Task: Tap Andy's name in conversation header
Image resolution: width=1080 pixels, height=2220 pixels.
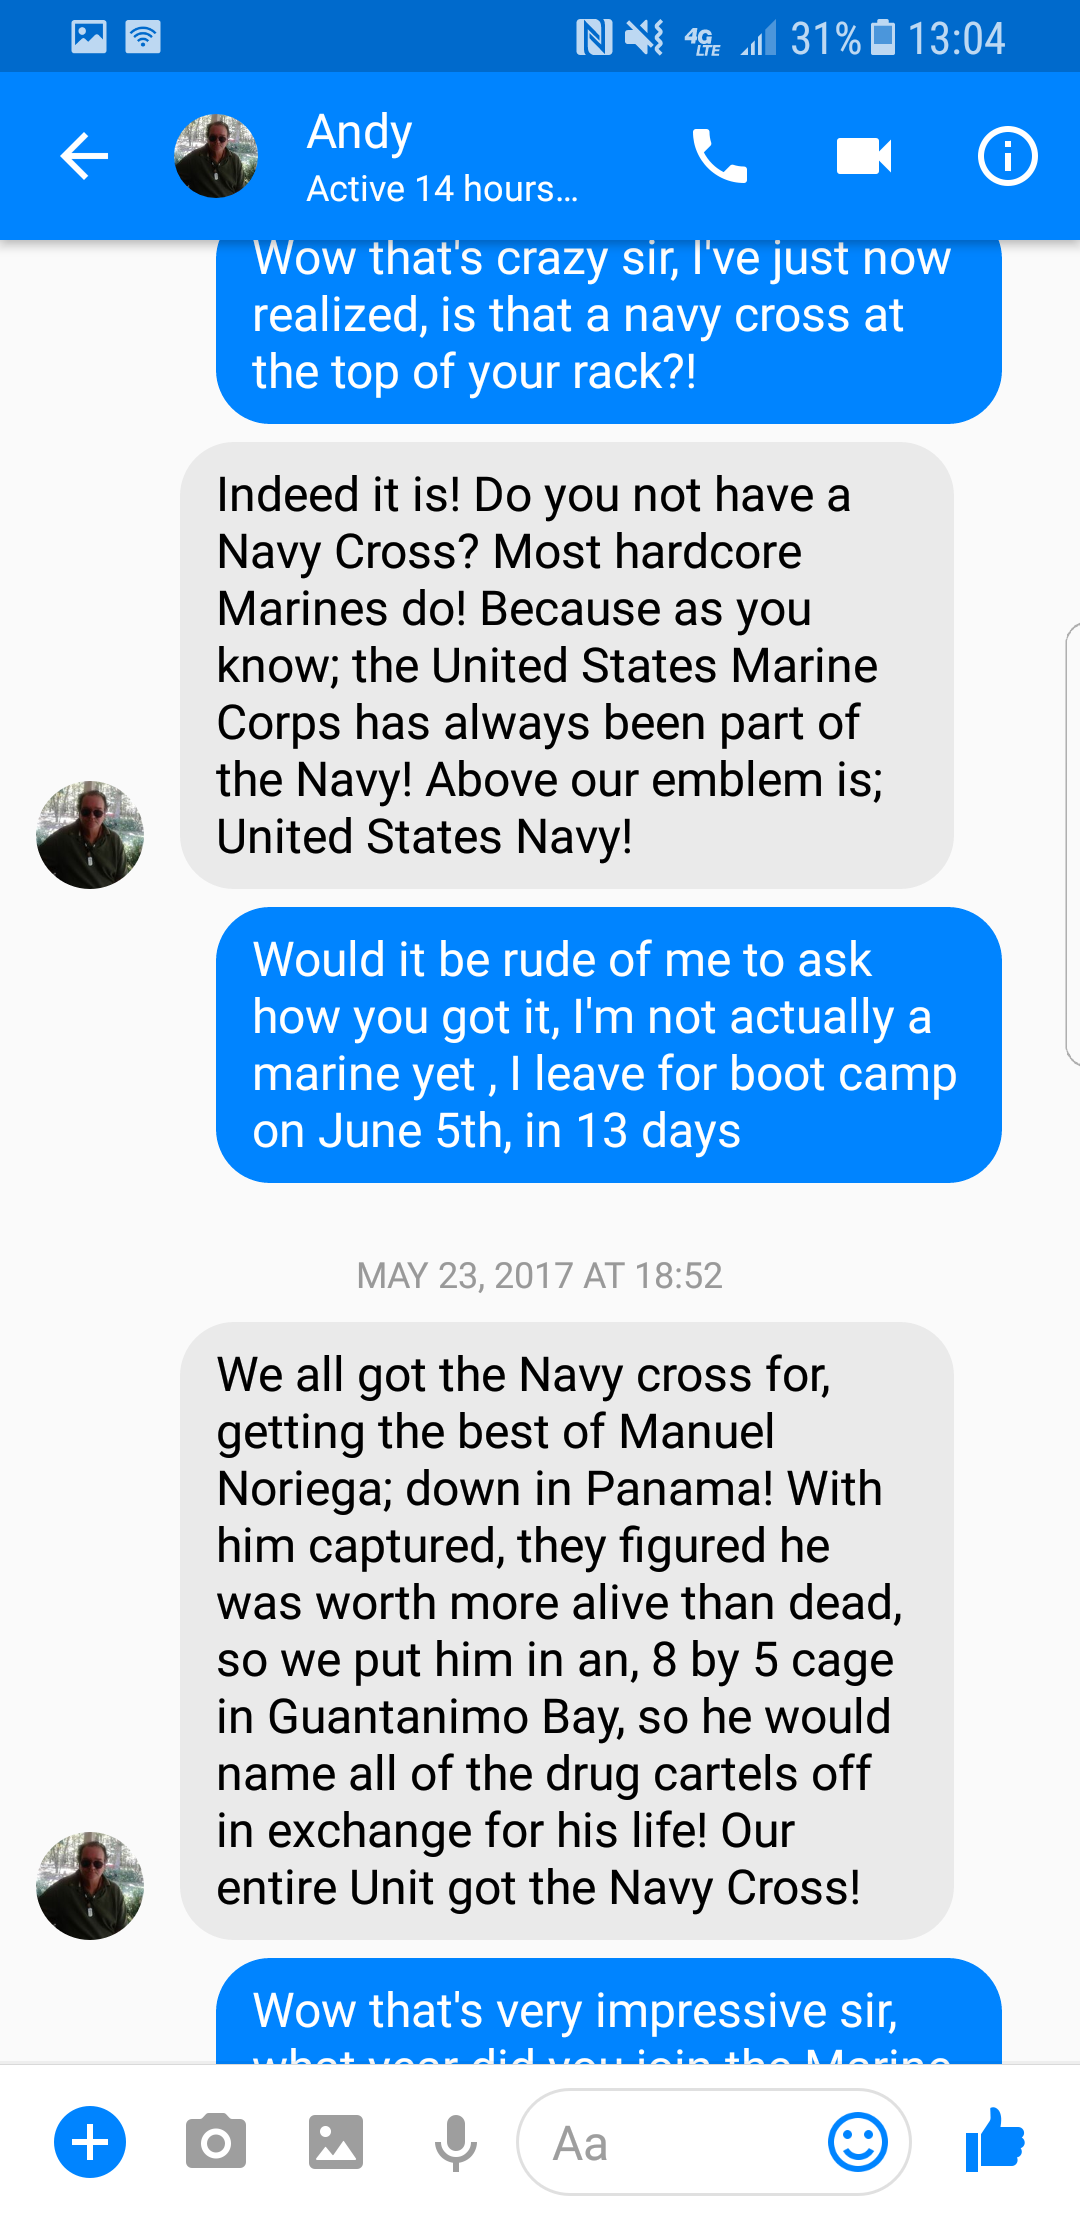Action: 360,132
